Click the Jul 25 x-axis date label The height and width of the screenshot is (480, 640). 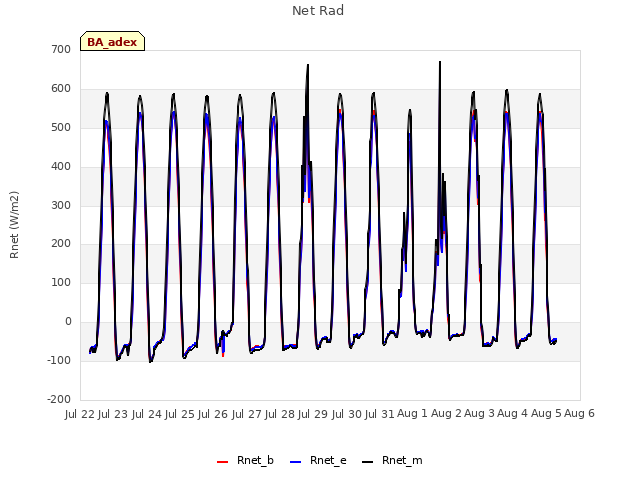tap(180, 414)
